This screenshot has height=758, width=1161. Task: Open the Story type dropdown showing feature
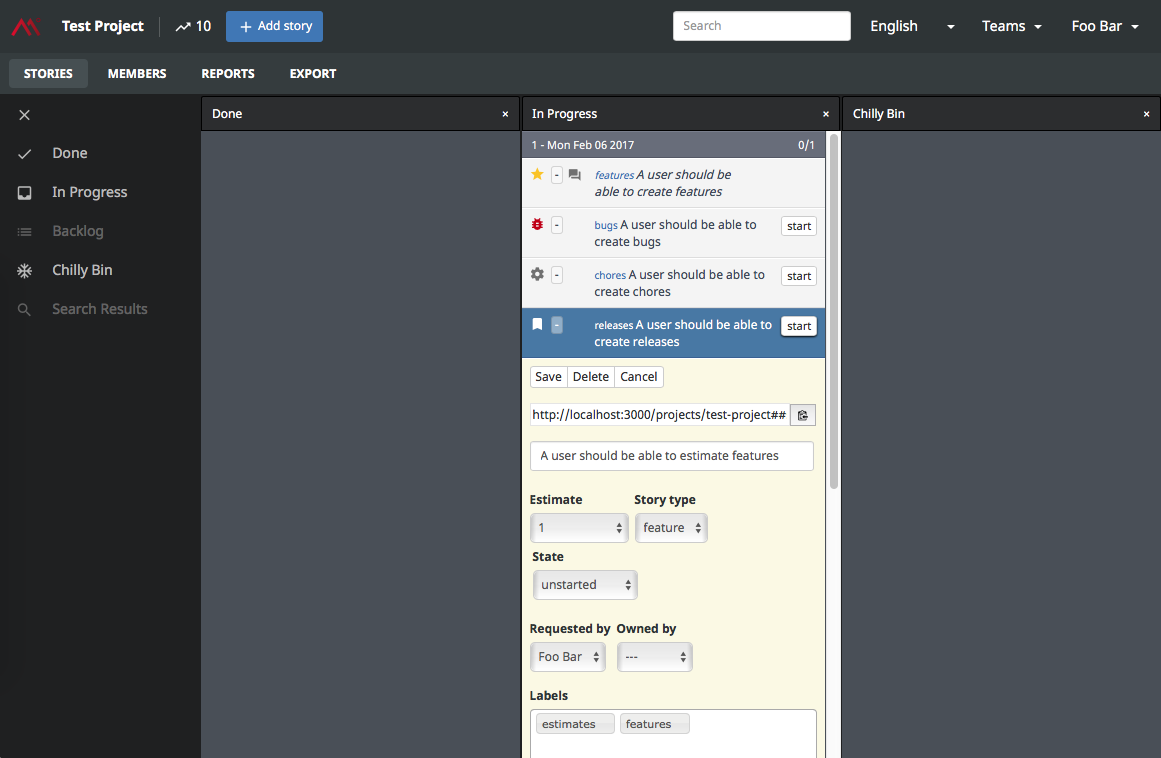click(671, 527)
